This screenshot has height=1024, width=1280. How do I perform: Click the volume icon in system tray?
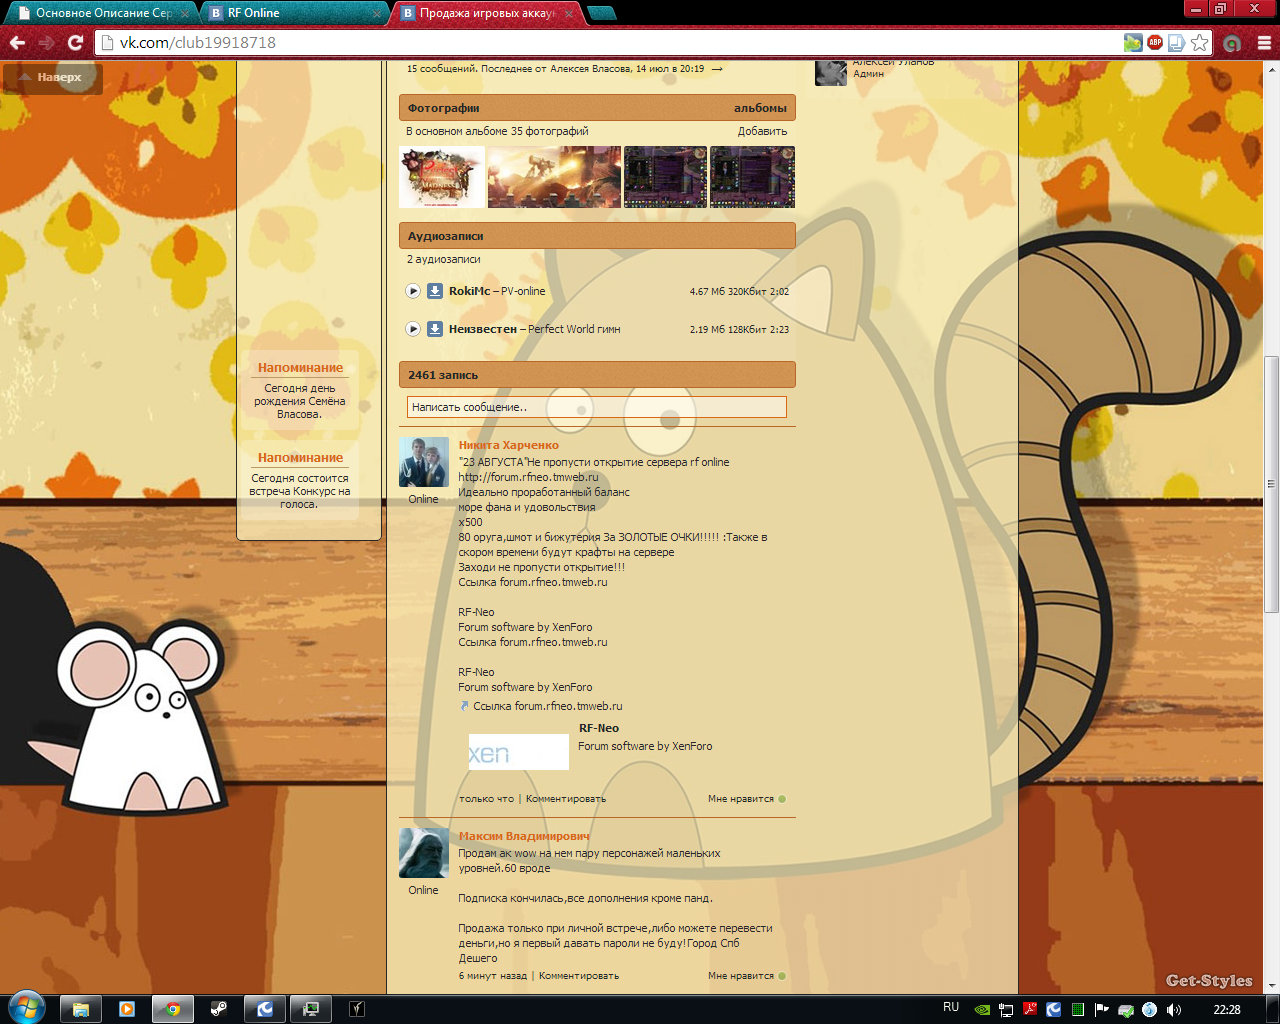click(1173, 1010)
